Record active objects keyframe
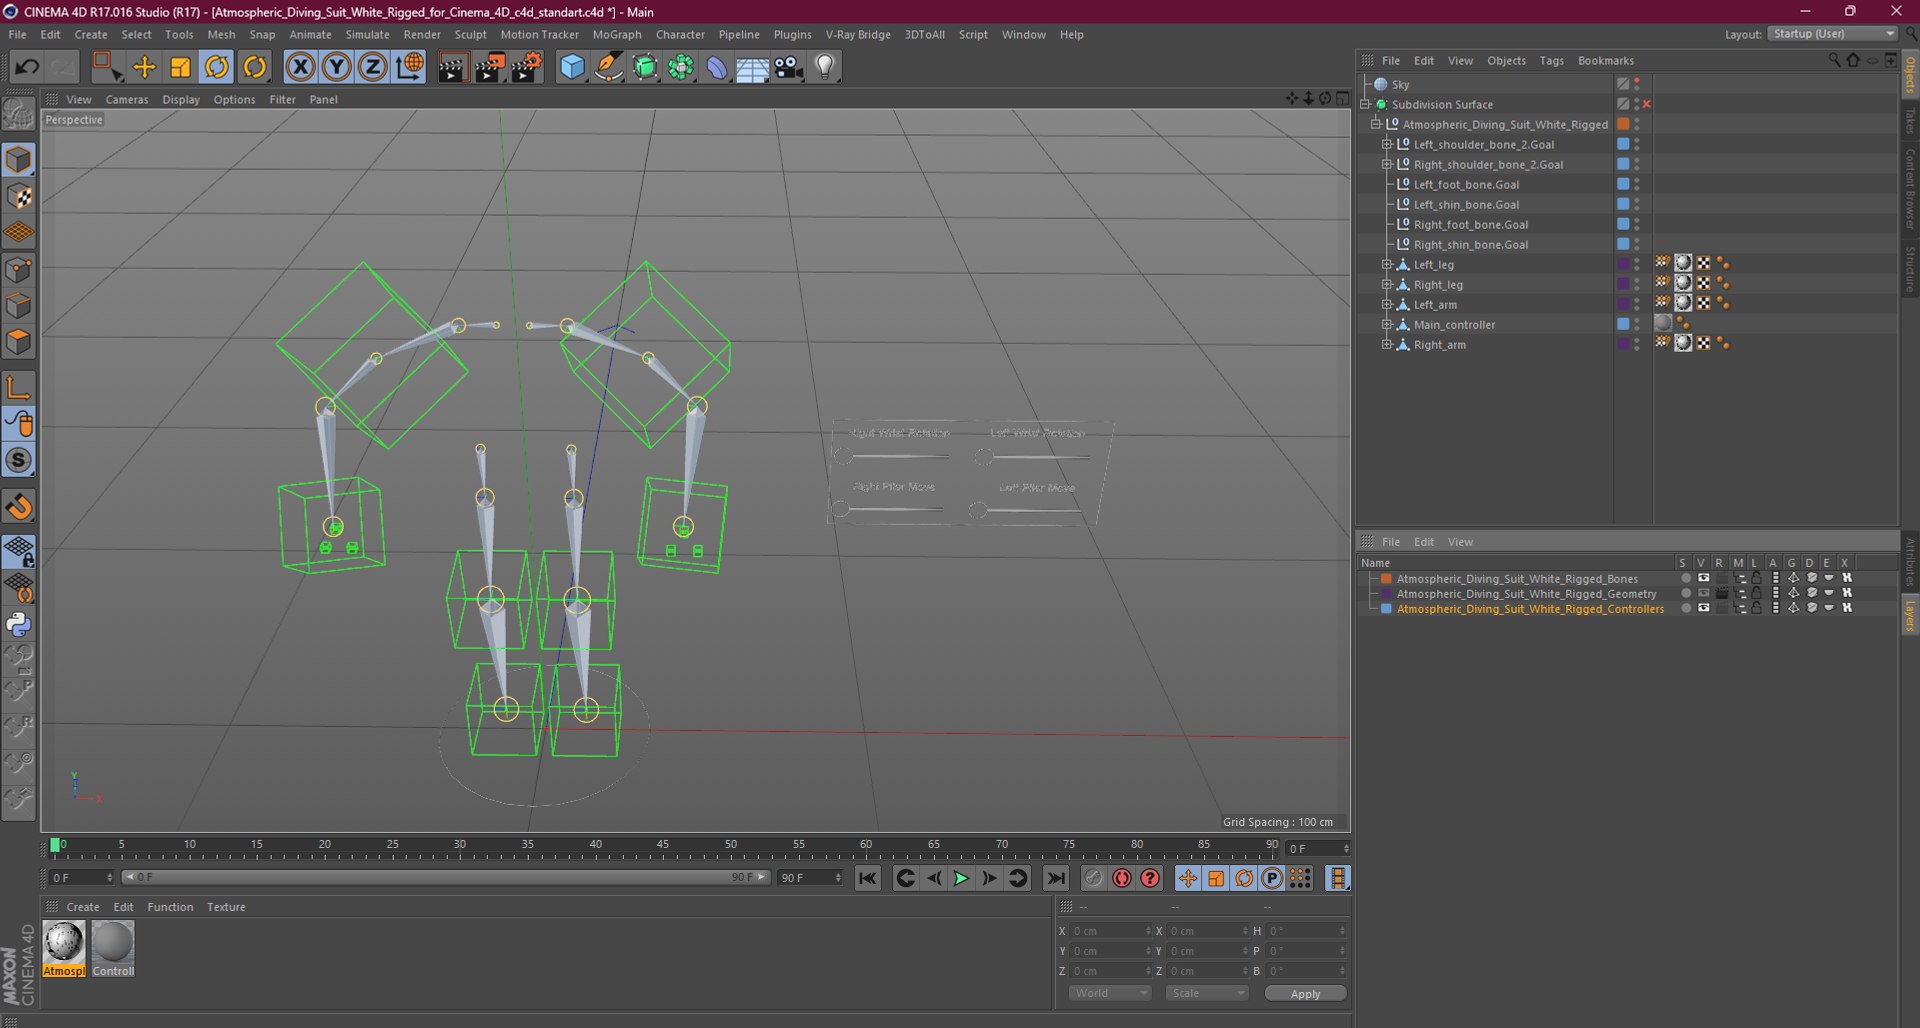Image resolution: width=1920 pixels, height=1028 pixels. [1094, 878]
